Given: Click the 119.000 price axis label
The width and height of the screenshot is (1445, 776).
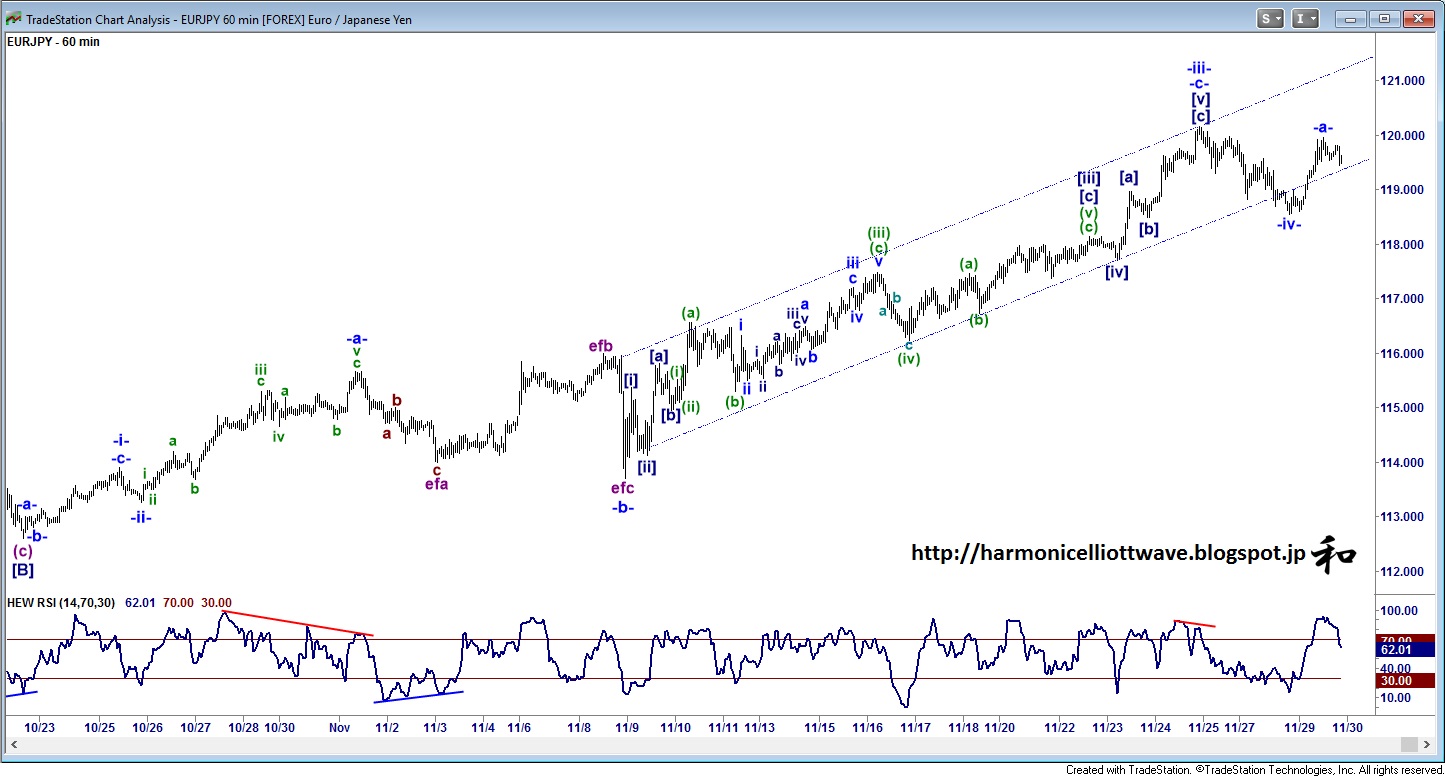Looking at the screenshot, I should click(x=1402, y=190).
